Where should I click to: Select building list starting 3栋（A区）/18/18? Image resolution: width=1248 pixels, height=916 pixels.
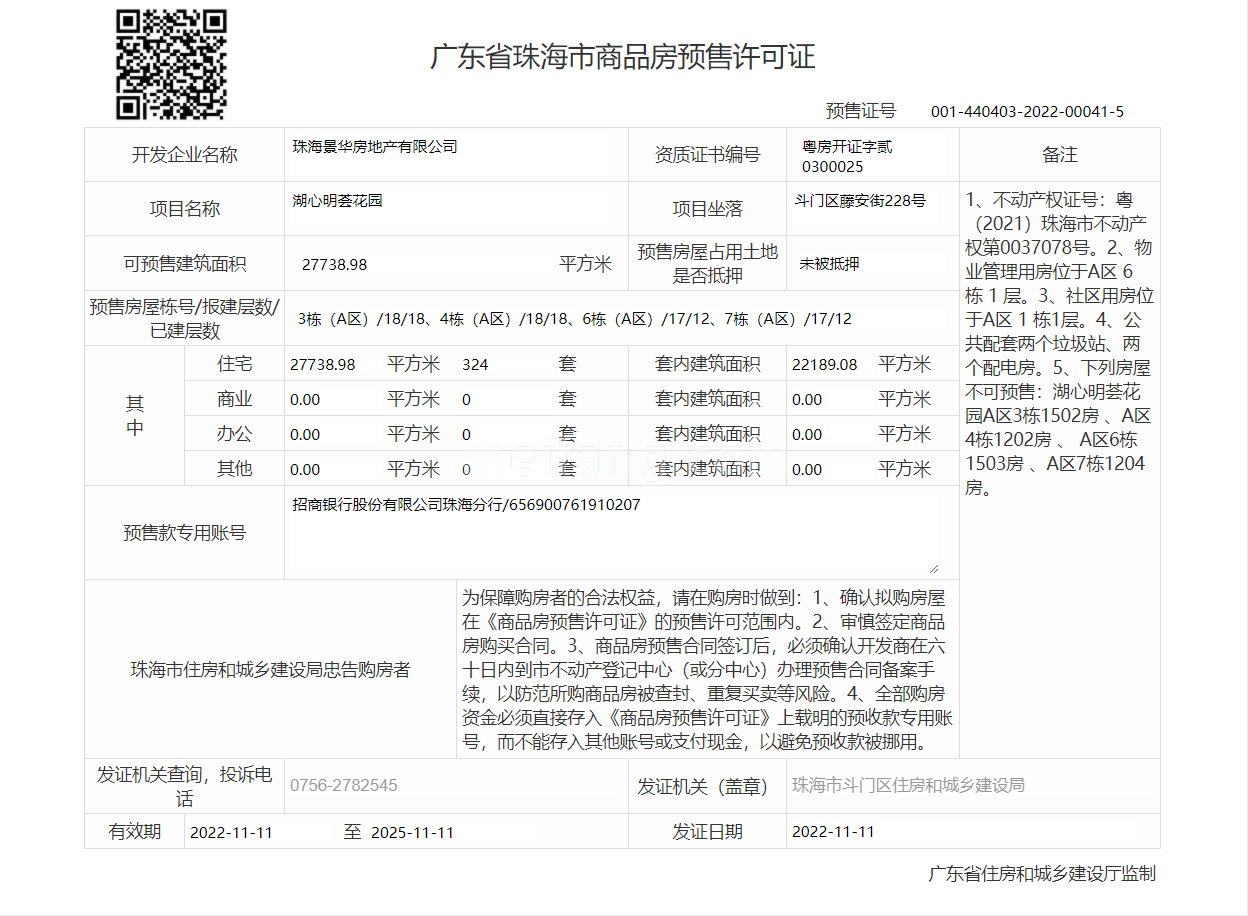[575, 319]
